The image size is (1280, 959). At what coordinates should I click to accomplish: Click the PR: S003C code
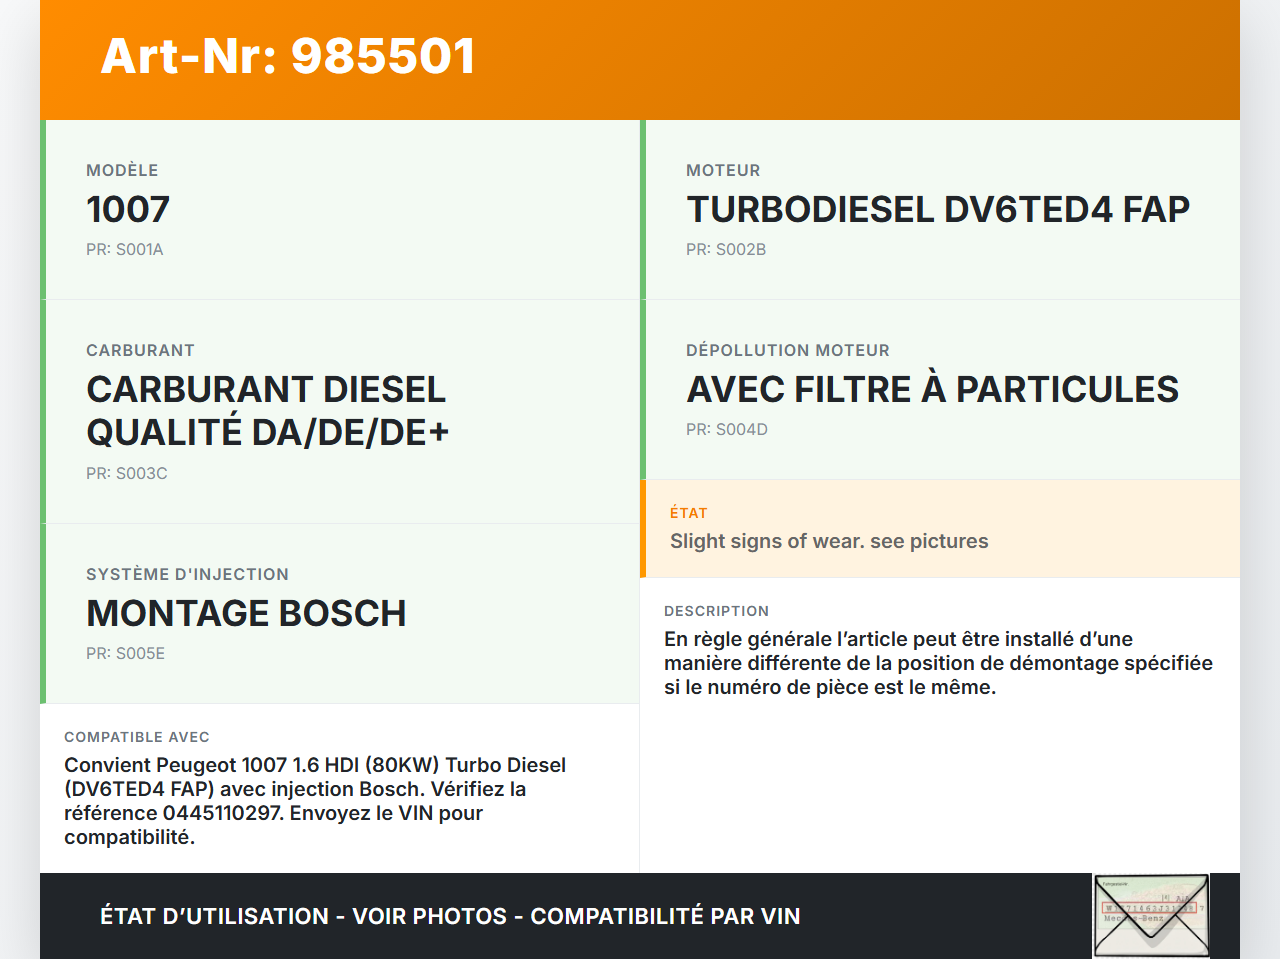pos(126,474)
